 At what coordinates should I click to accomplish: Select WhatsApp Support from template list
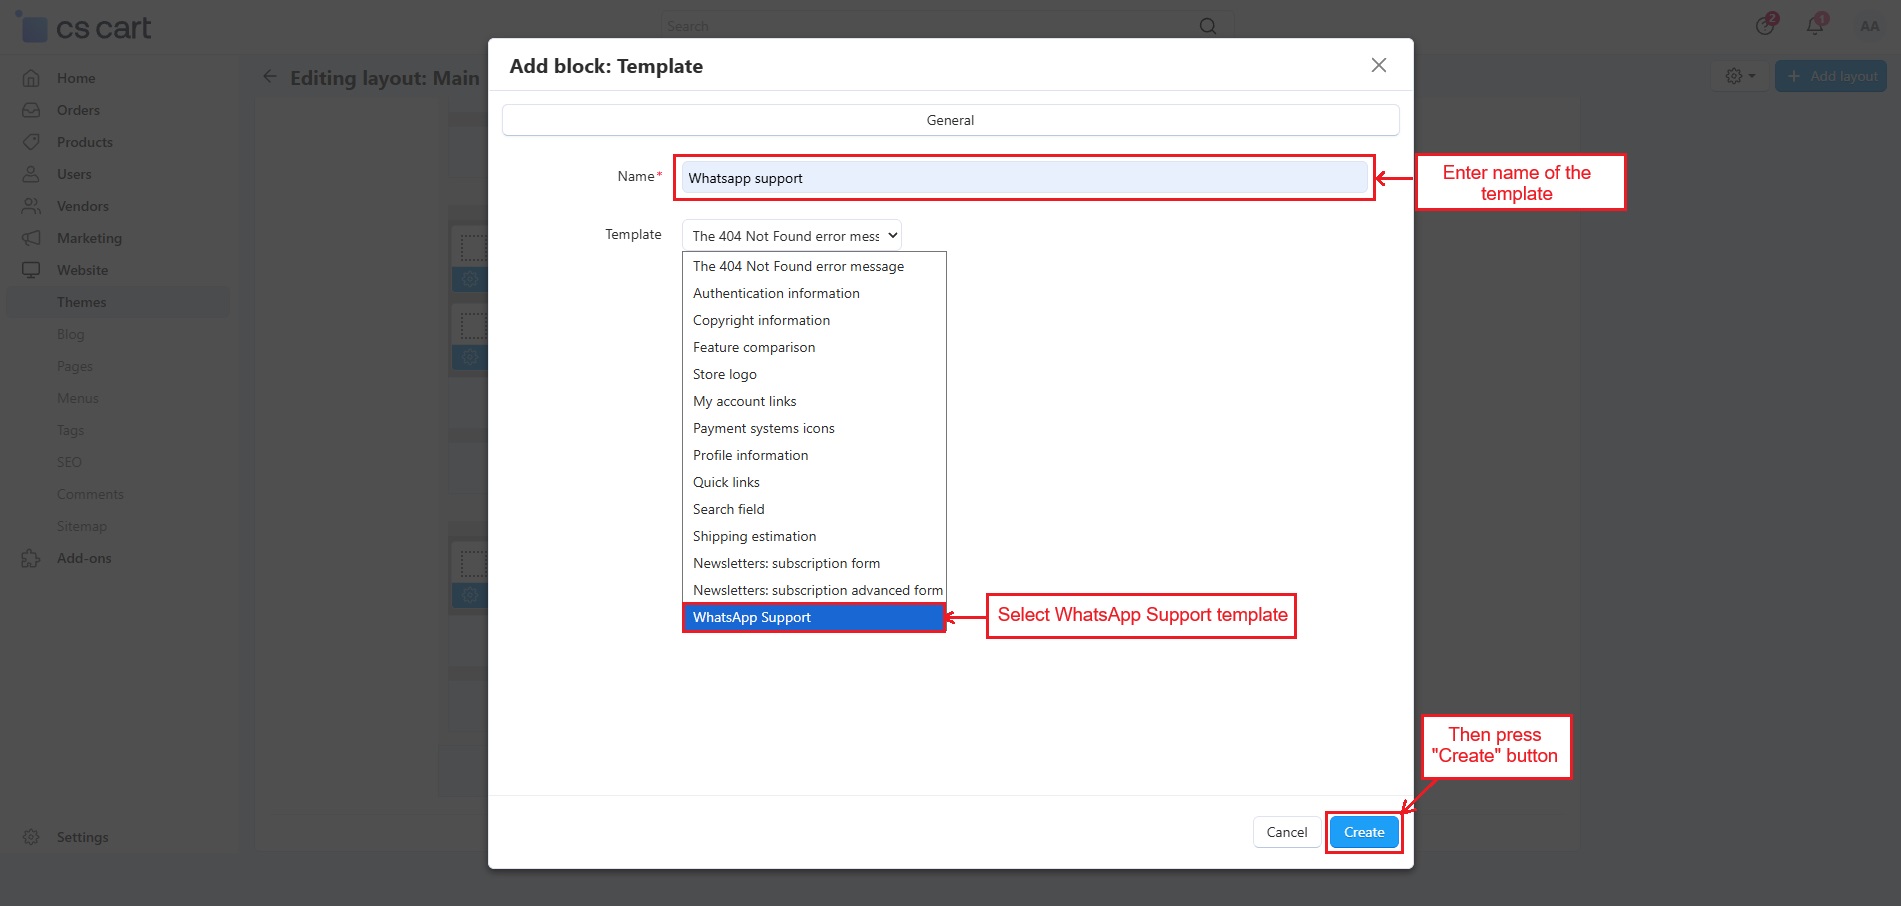coord(813,618)
